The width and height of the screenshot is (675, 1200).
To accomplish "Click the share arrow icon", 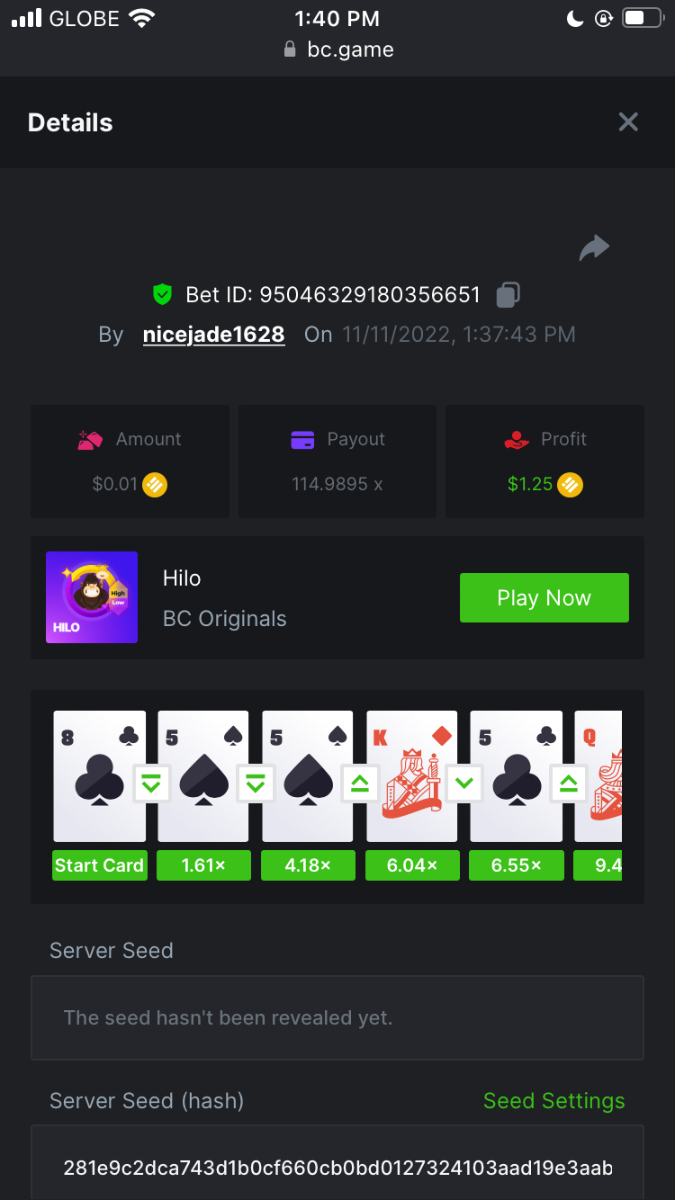I will 594,248.
